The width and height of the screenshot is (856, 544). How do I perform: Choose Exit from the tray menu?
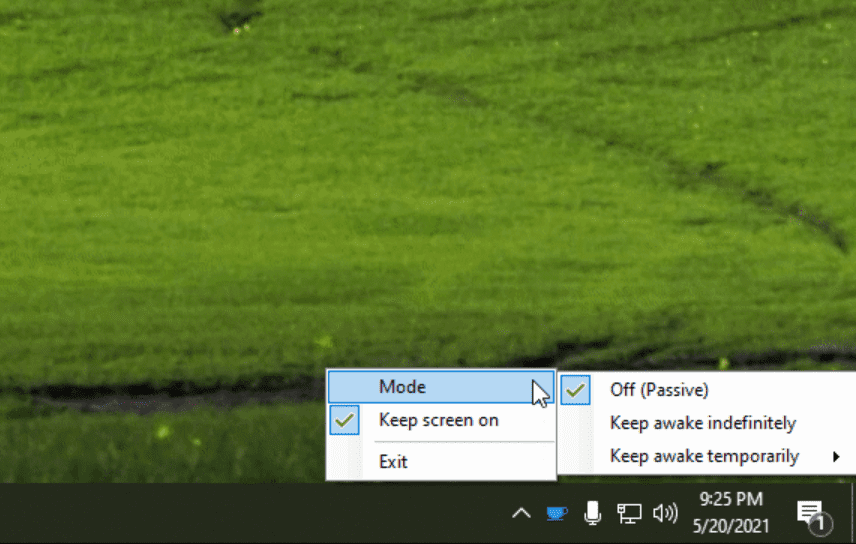(x=441, y=462)
